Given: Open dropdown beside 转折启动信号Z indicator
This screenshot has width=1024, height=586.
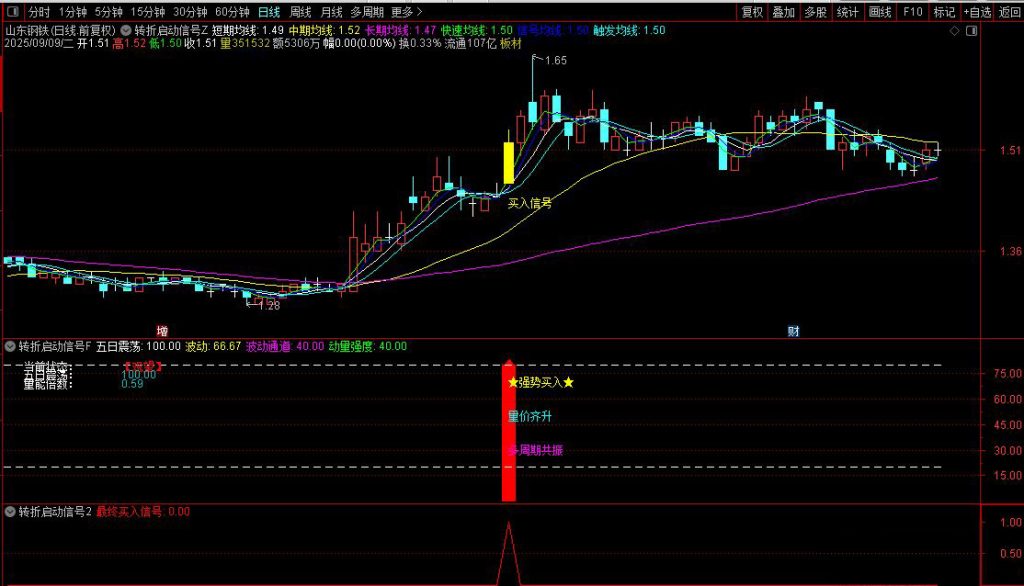Looking at the screenshot, I should [125, 31].
